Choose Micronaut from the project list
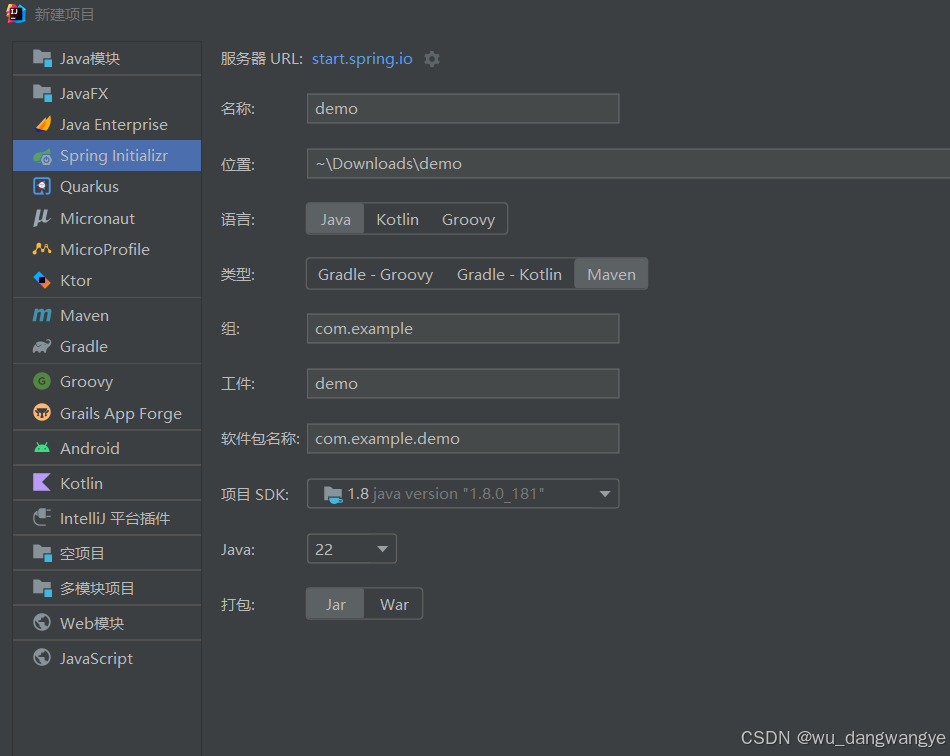The image size is (950, 756). click(x=107, y=218)
